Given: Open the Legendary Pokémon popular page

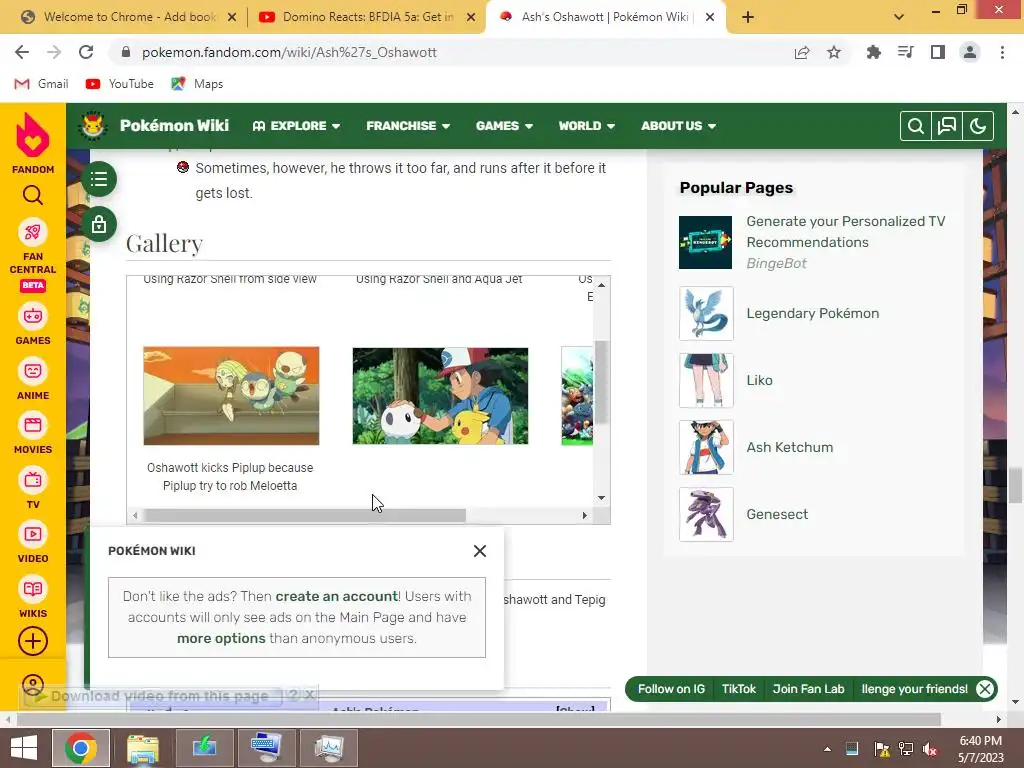Looking at the screenshot, I should pos(812,313).
